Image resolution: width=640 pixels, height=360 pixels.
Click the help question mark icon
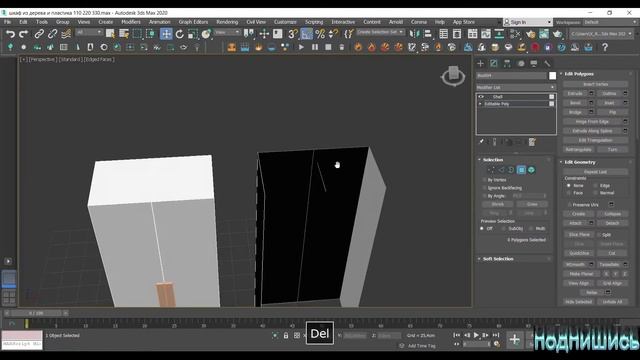point(605,47)
